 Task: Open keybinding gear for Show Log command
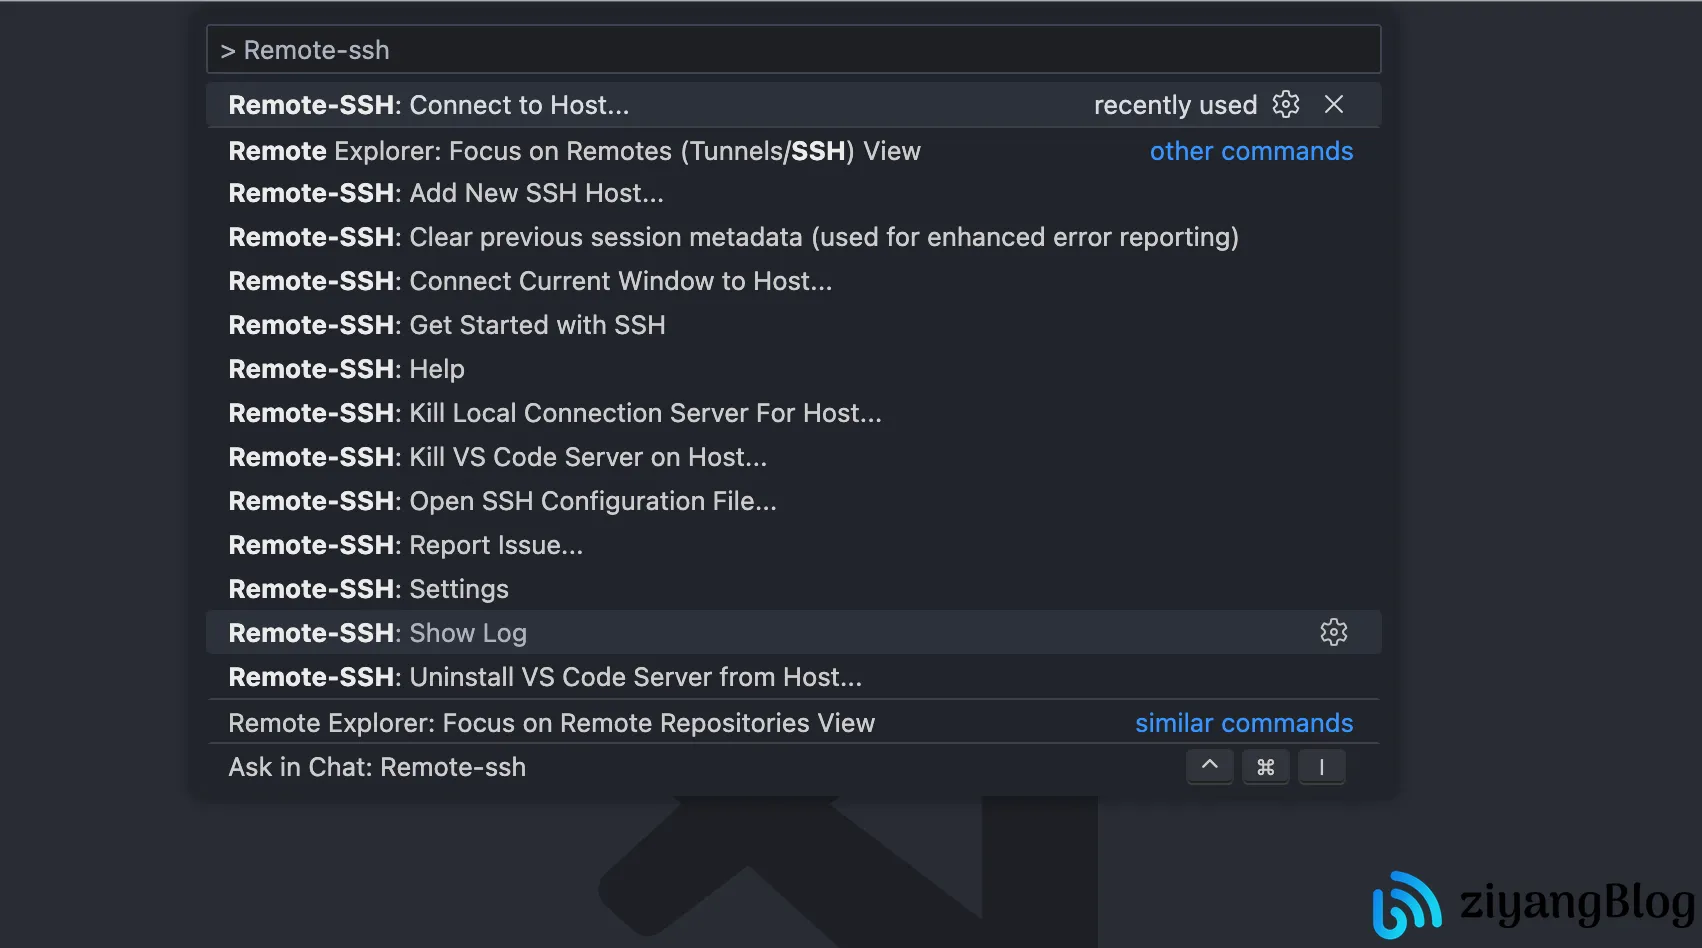(1333, 632)
